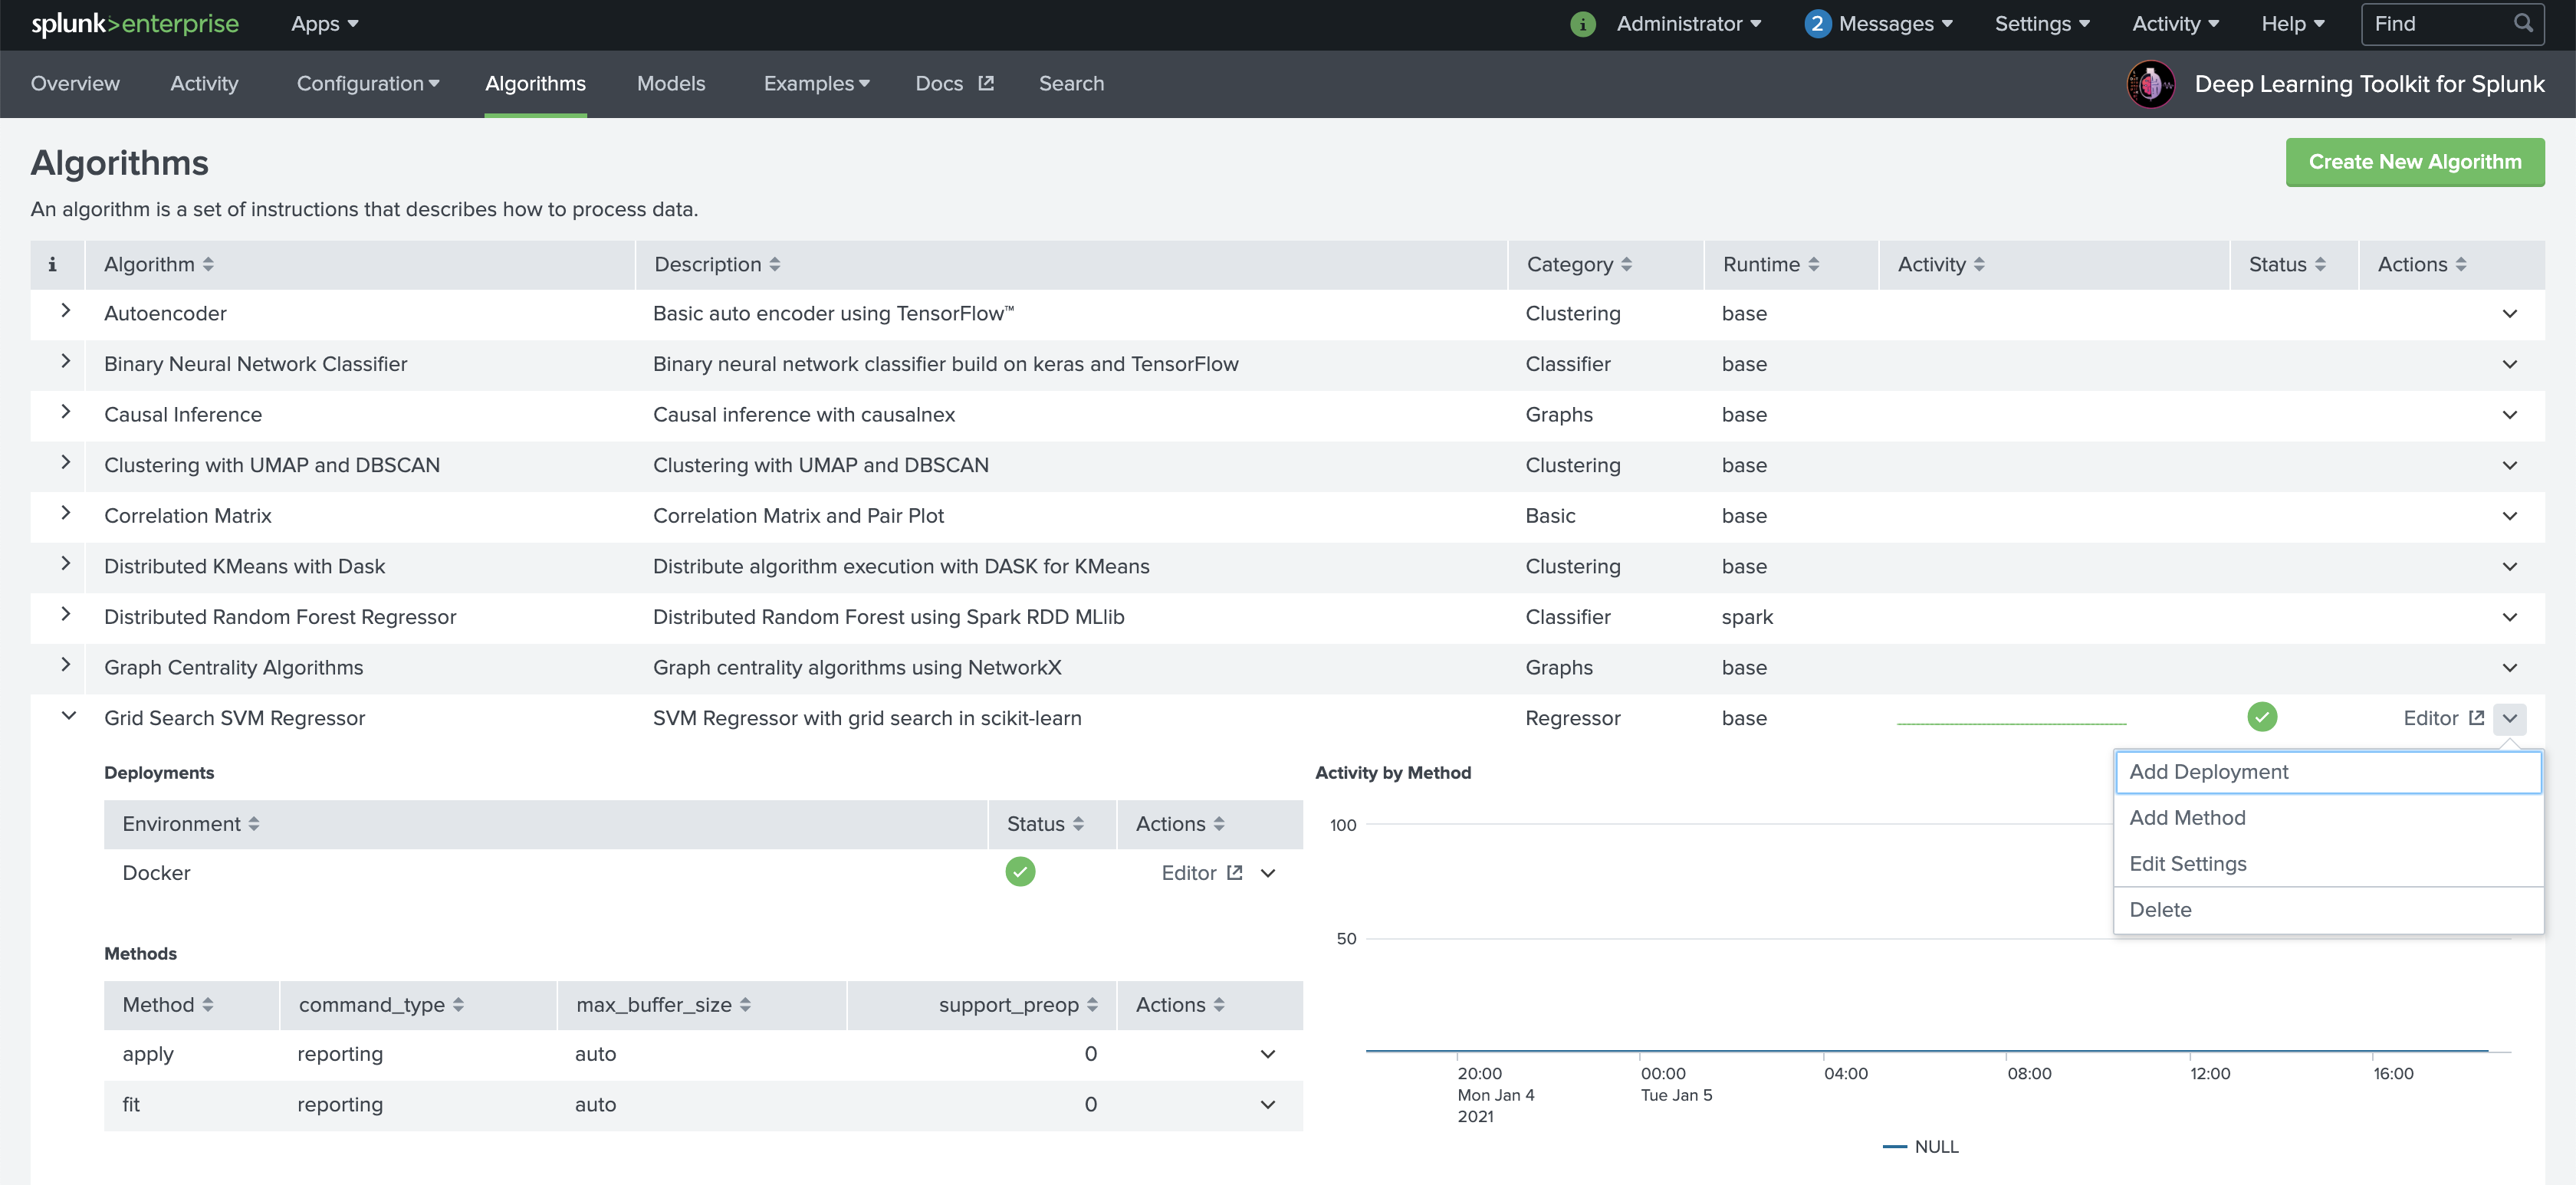This screenshot has width=2576, height=1185.
Task: Open the Help menu
Action: coord(2292,24)
